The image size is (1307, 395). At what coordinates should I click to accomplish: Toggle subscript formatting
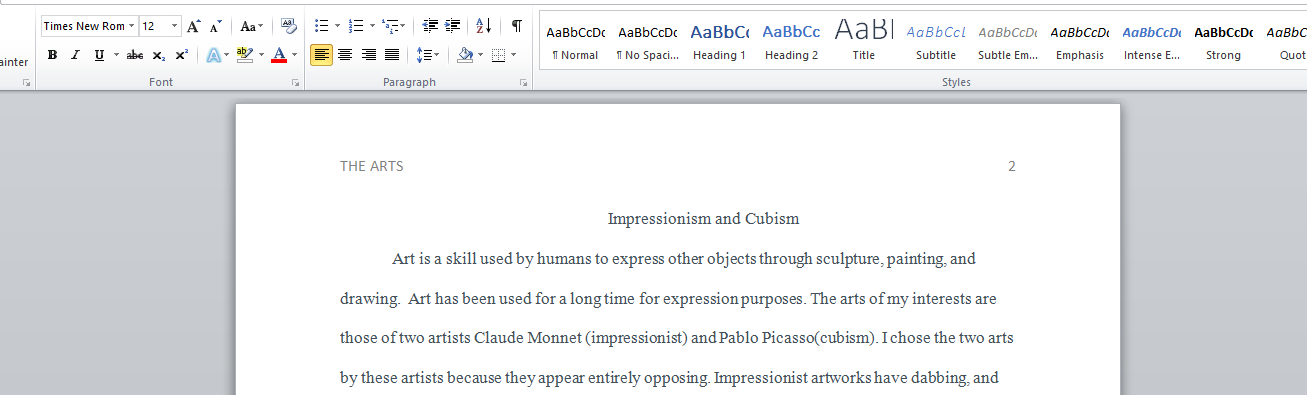pyautogui.click(x=159, y=55)
